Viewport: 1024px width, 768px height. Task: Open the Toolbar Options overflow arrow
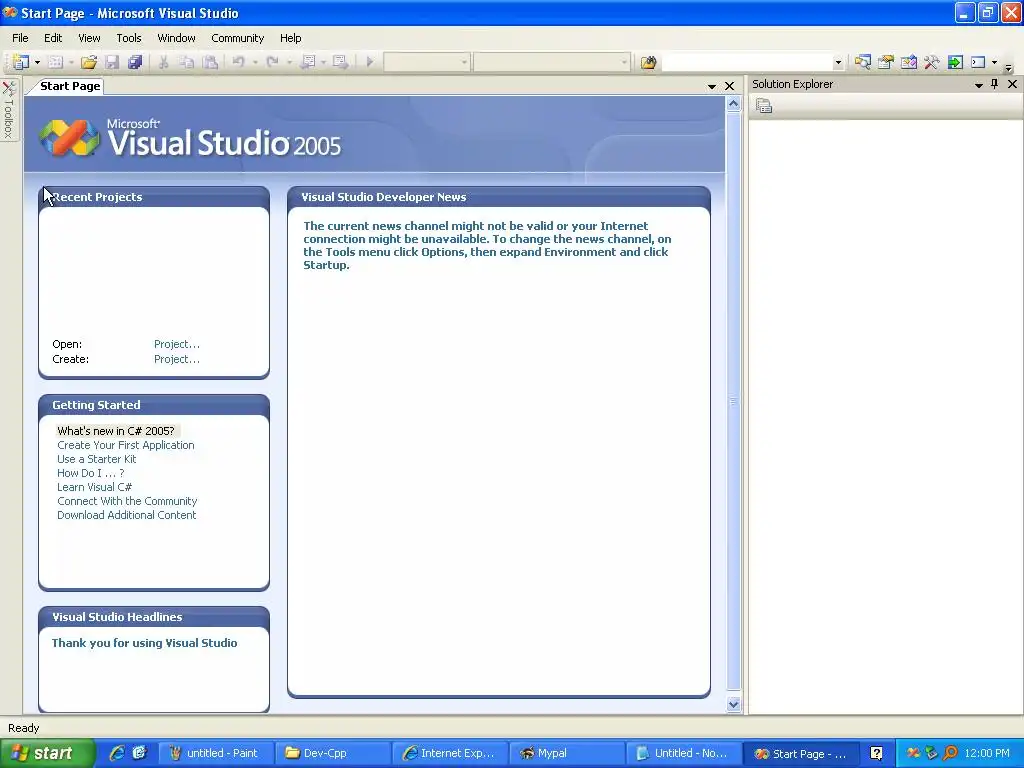(1008, 67)
